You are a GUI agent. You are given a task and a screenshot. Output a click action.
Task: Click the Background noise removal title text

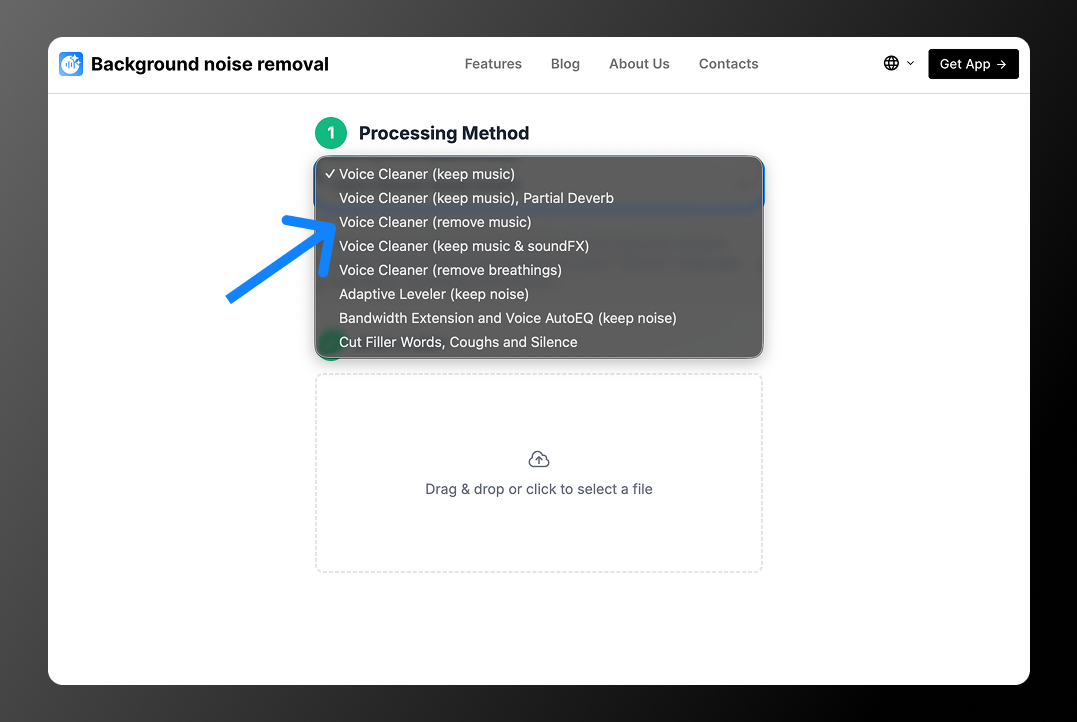[x=210, y=64]
